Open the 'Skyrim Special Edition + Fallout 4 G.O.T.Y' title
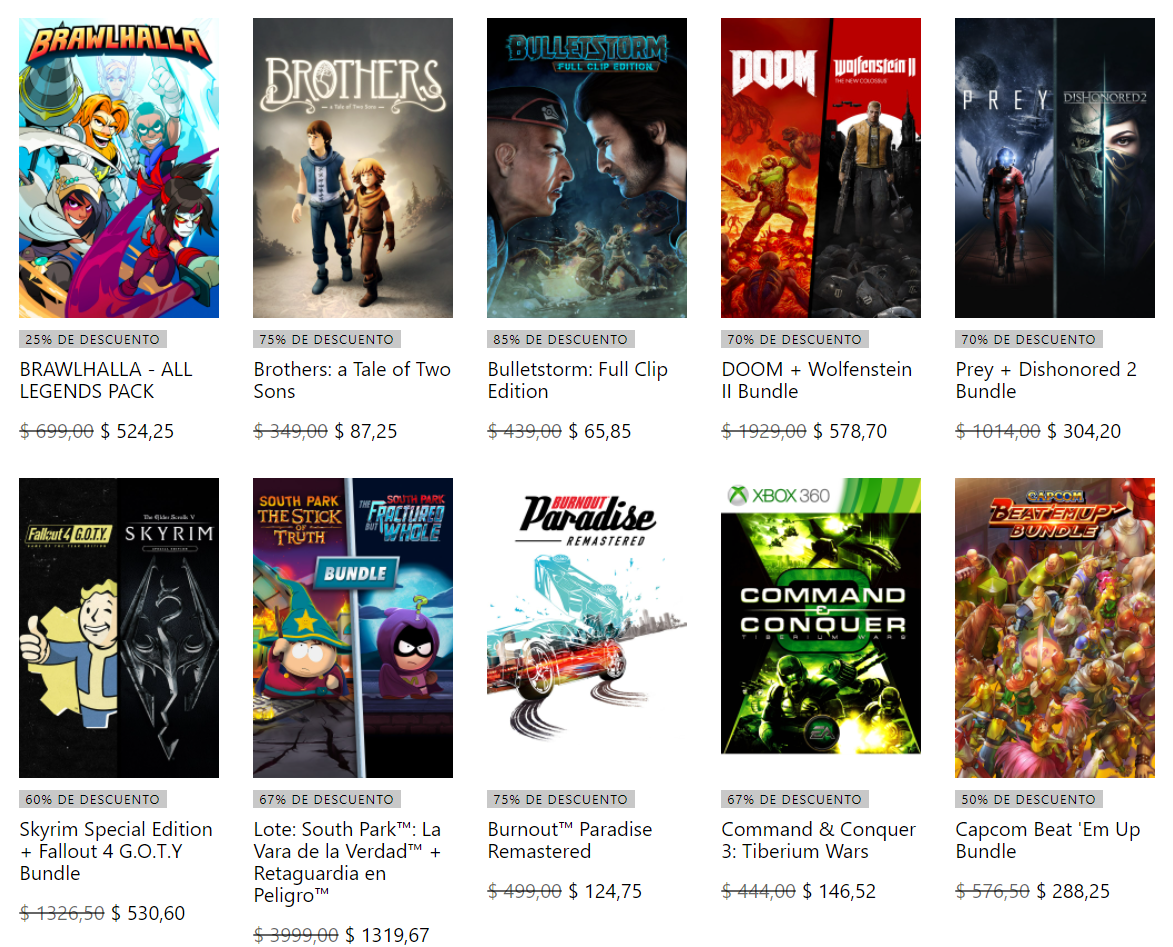 [116, 851]
